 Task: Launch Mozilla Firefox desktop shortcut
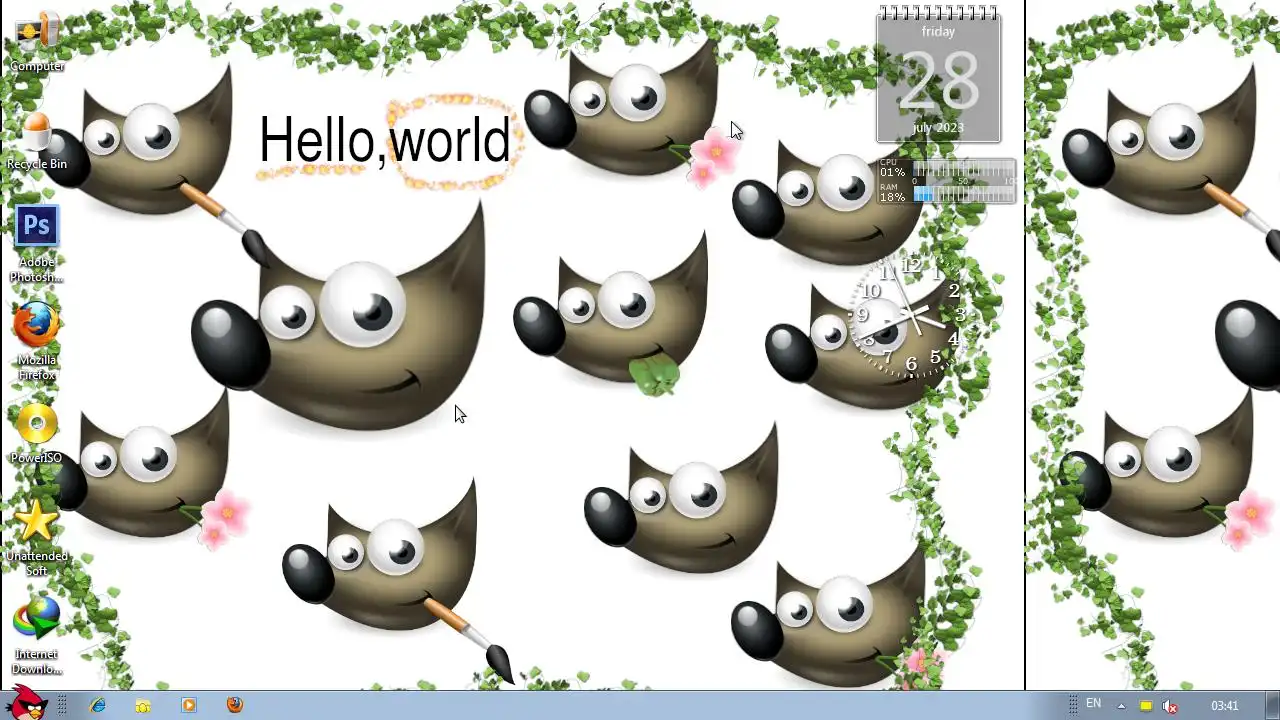pyautogui.click(x=37, y=342)
